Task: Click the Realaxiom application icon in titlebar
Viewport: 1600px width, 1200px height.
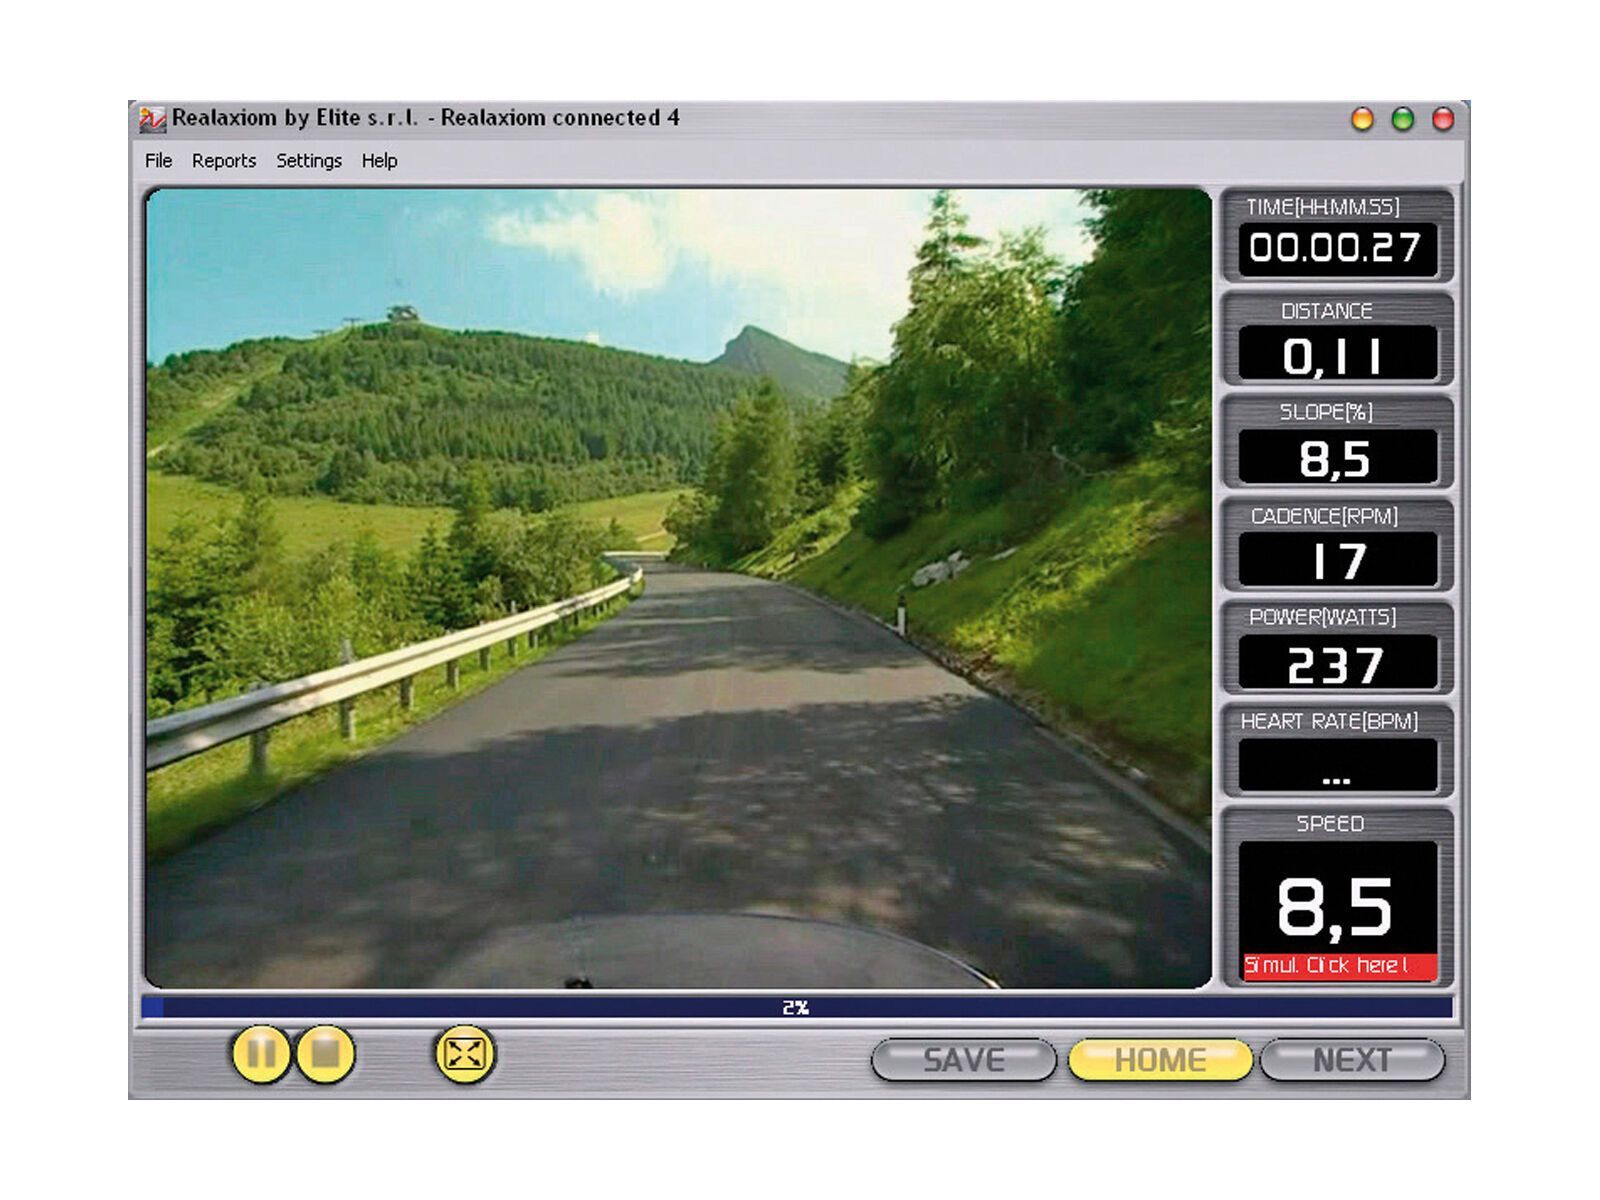Action: tap(152, 118)
